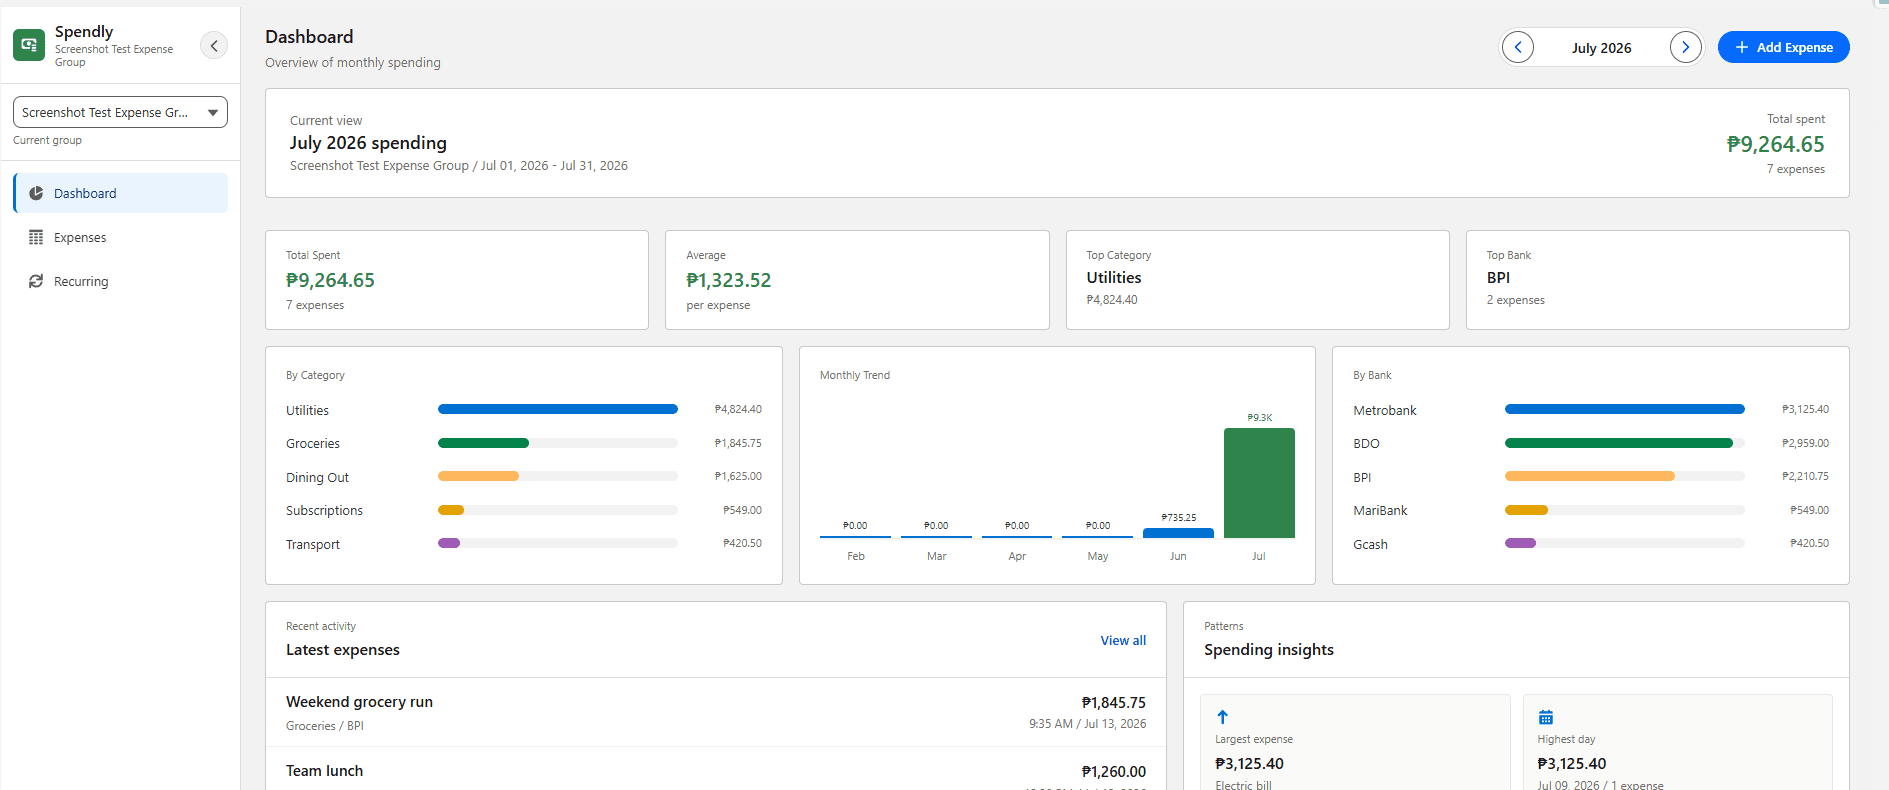The height and width of the screenshot is (790, 1889).
Task: Click the Gcash bank progress bar
Action: click(x=1625, y=543)
